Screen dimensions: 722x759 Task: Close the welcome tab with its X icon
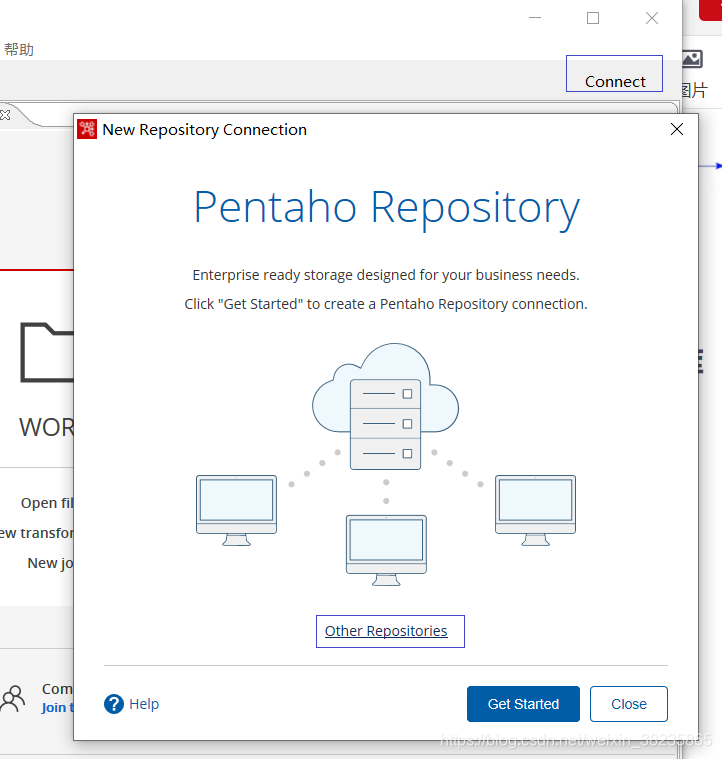[5, 115]
